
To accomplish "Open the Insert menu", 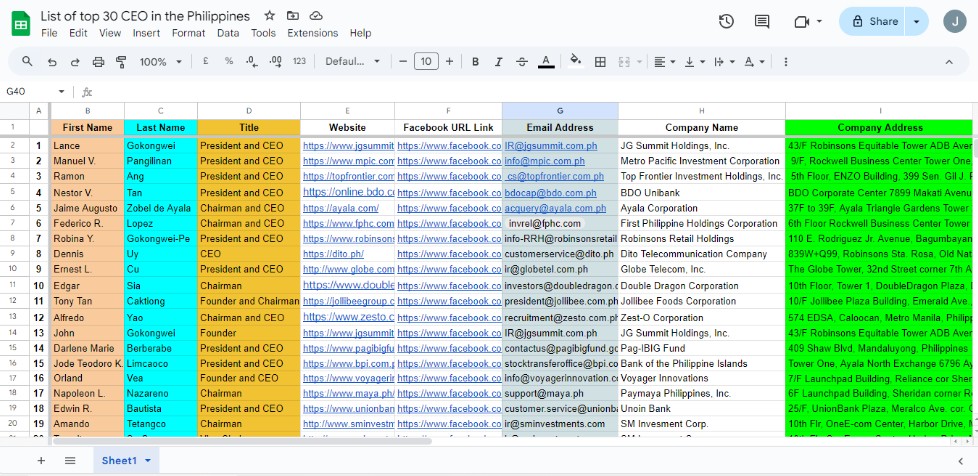I will pyautogui.click(x=146, y=33).
